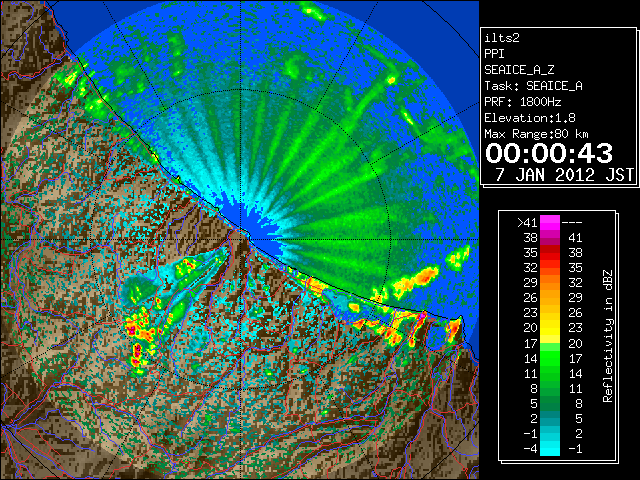Click the '>41' legend label
This screenshot has height=480, width=640.
527,223
